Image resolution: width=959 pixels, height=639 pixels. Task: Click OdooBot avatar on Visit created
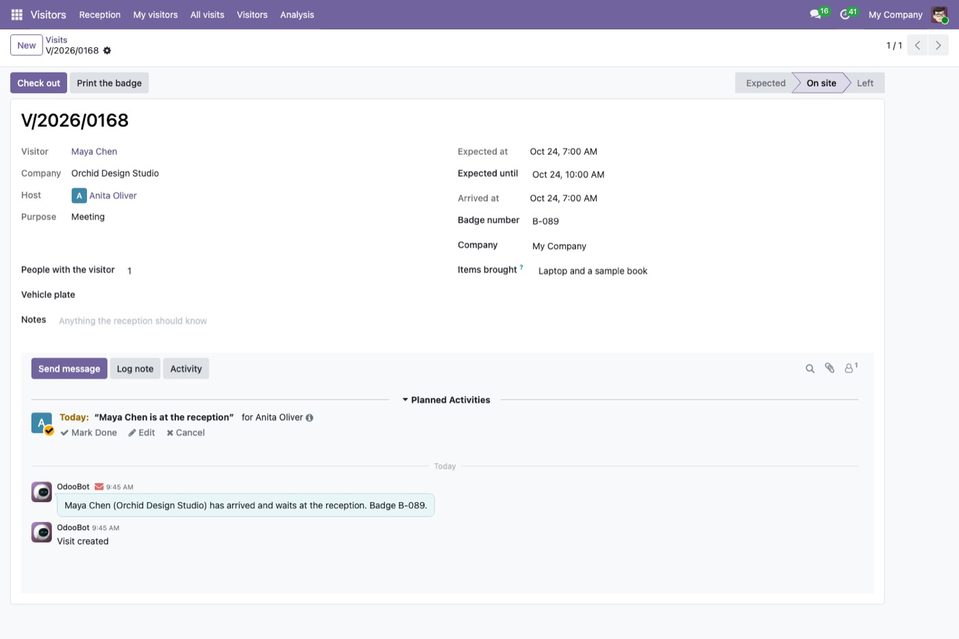(x=42, y=532)
